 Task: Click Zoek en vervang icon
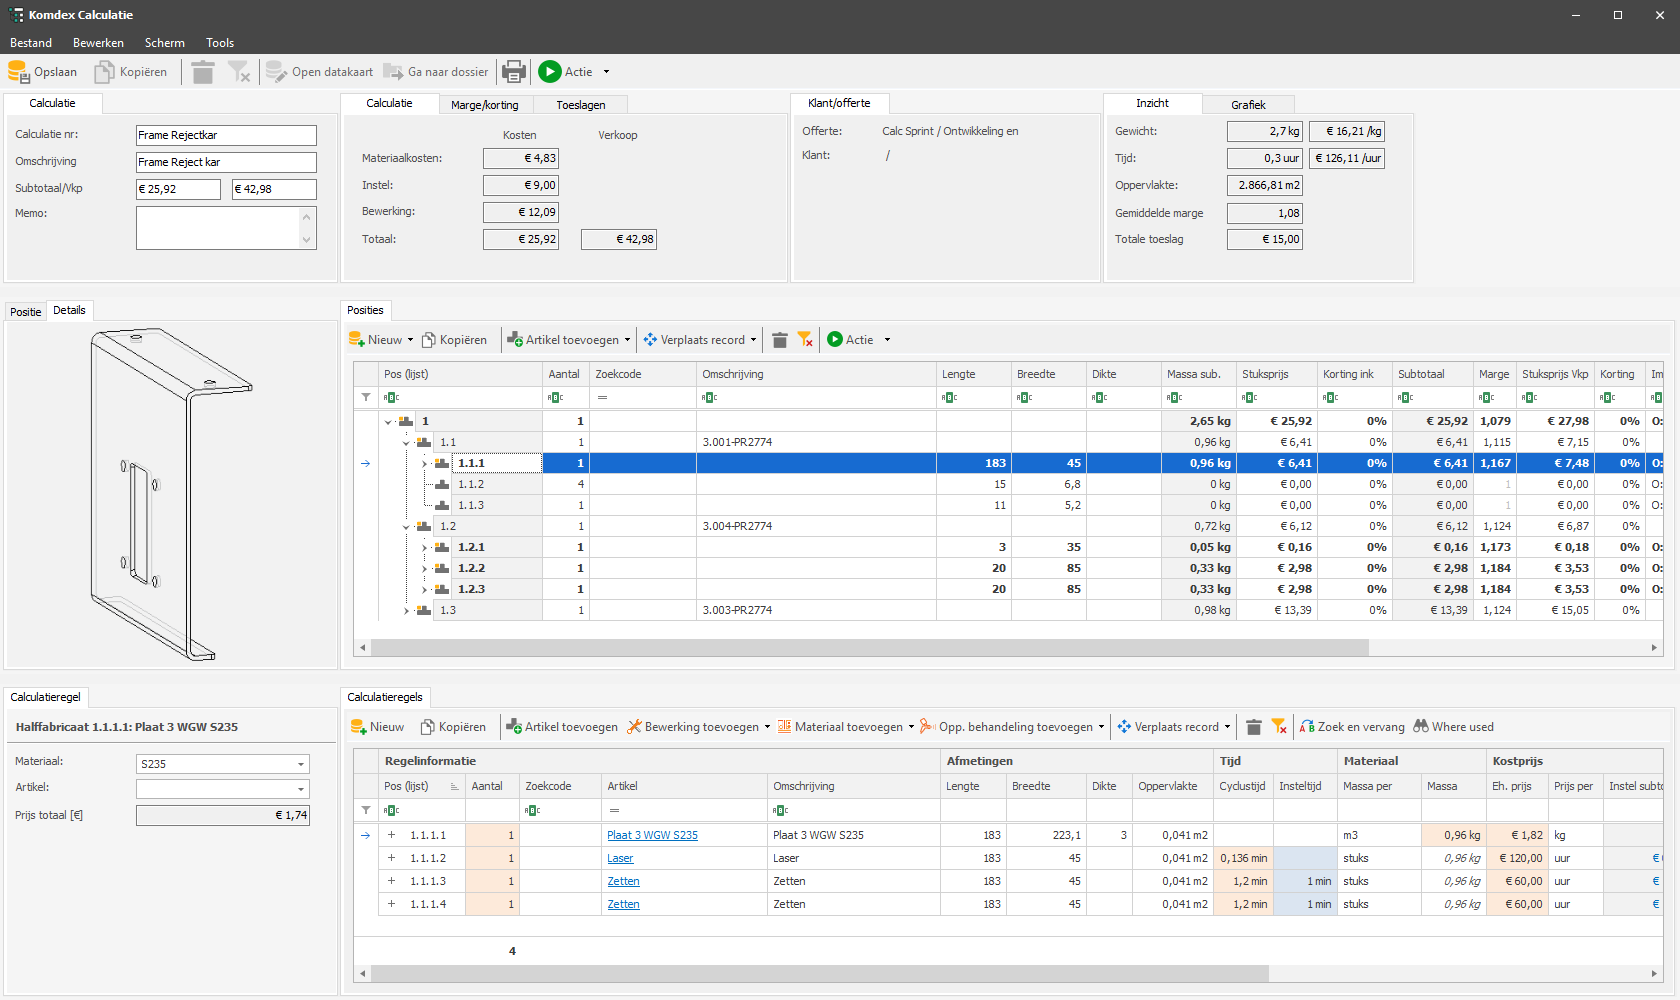pos(1307,727)
